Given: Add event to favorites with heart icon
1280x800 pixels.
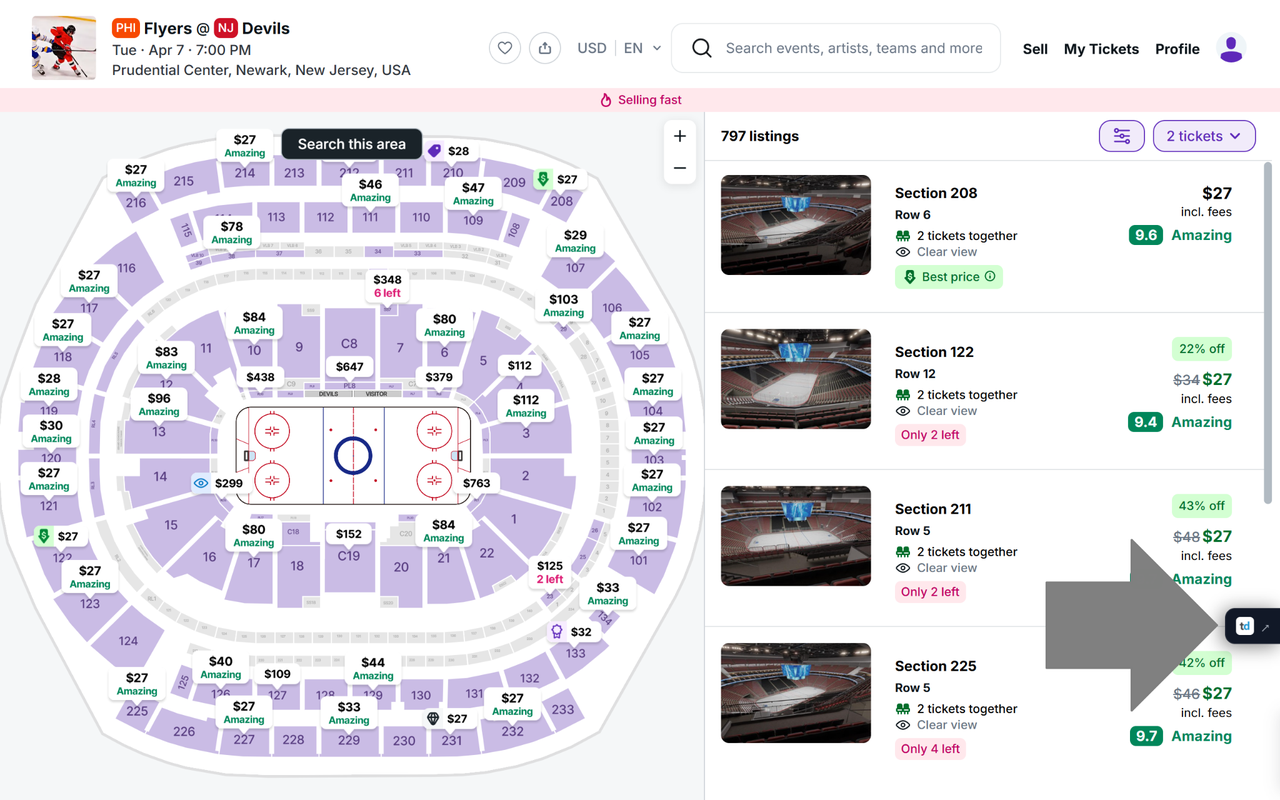Looking at the screenshot, I should pos(505,48).
